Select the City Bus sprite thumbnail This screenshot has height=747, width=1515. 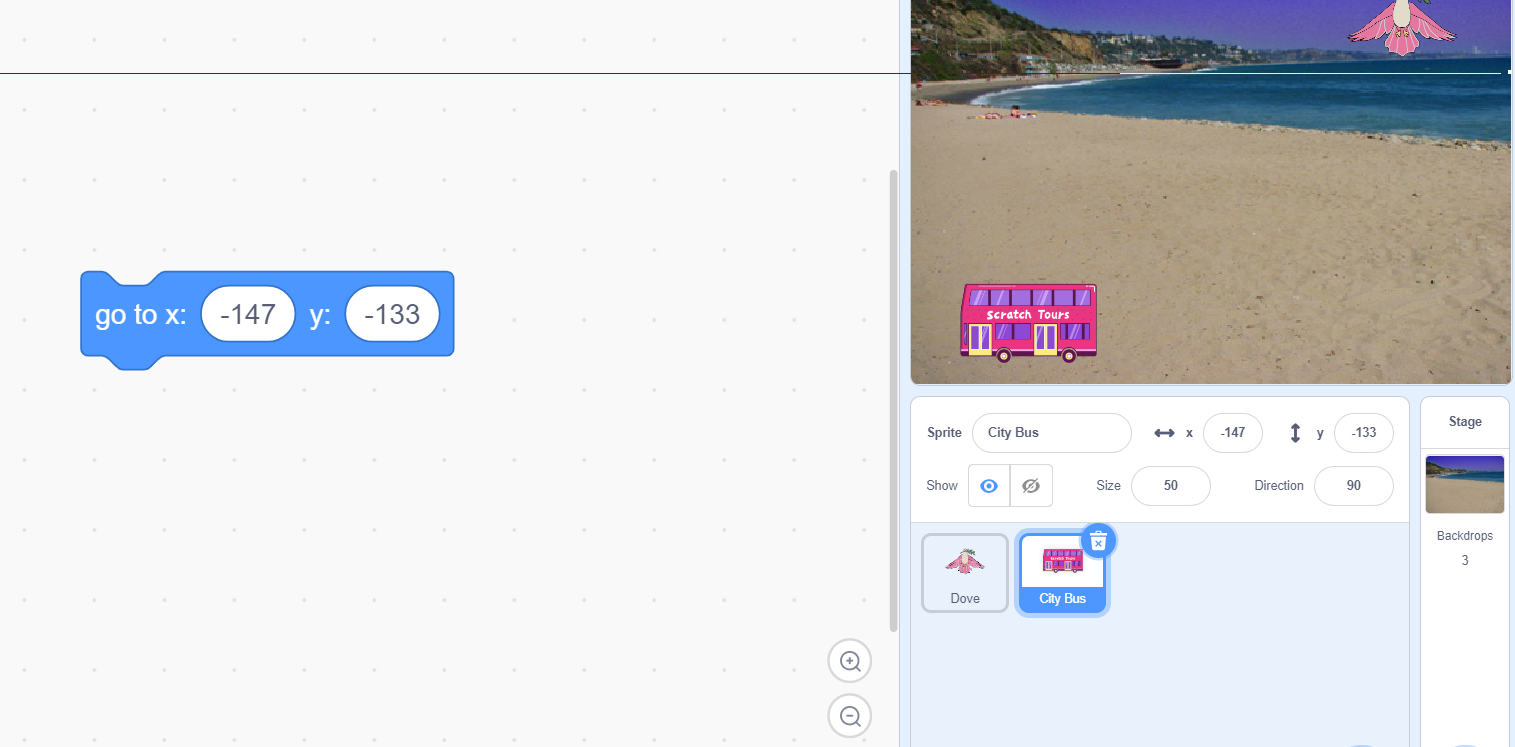(1062, 573)
